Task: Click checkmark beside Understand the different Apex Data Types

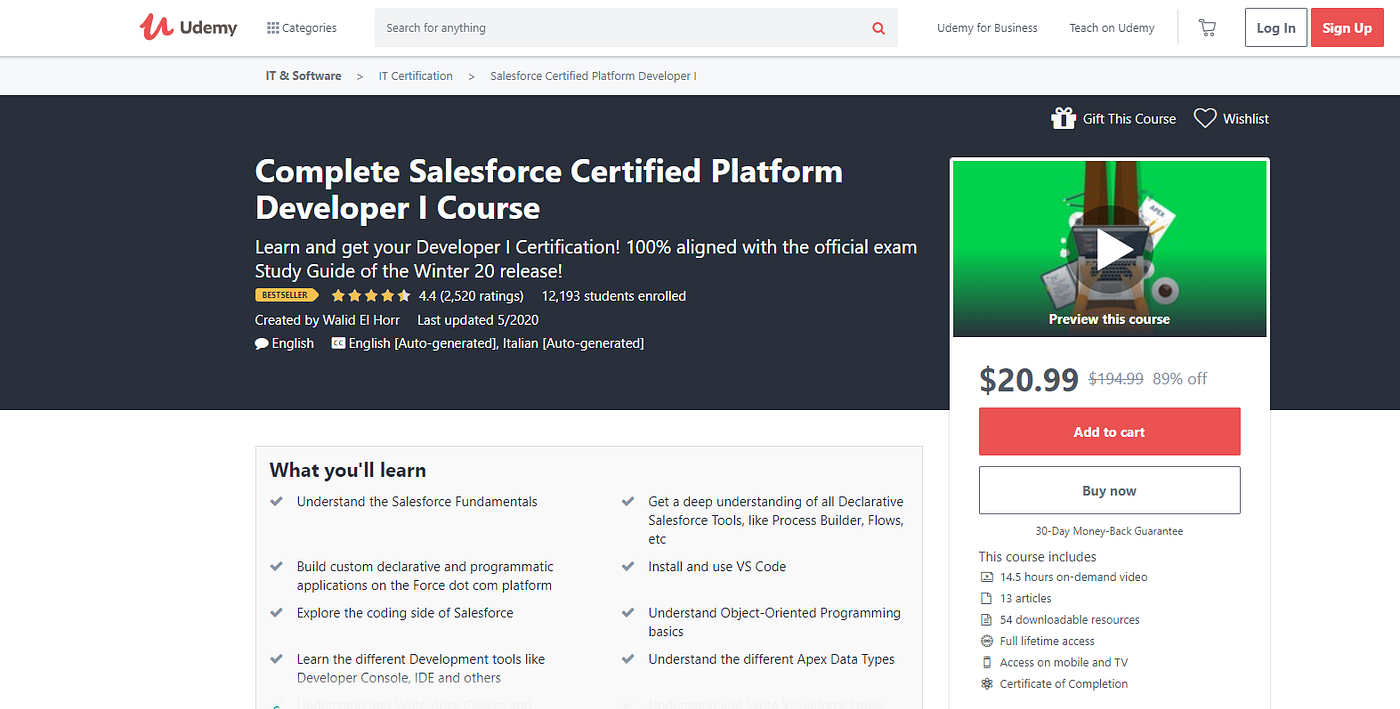Action: tap(628, 660)
